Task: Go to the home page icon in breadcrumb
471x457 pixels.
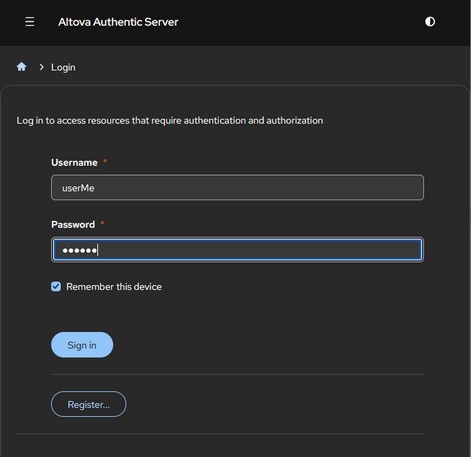Action: pyautogui.click(x=22, y=67)
